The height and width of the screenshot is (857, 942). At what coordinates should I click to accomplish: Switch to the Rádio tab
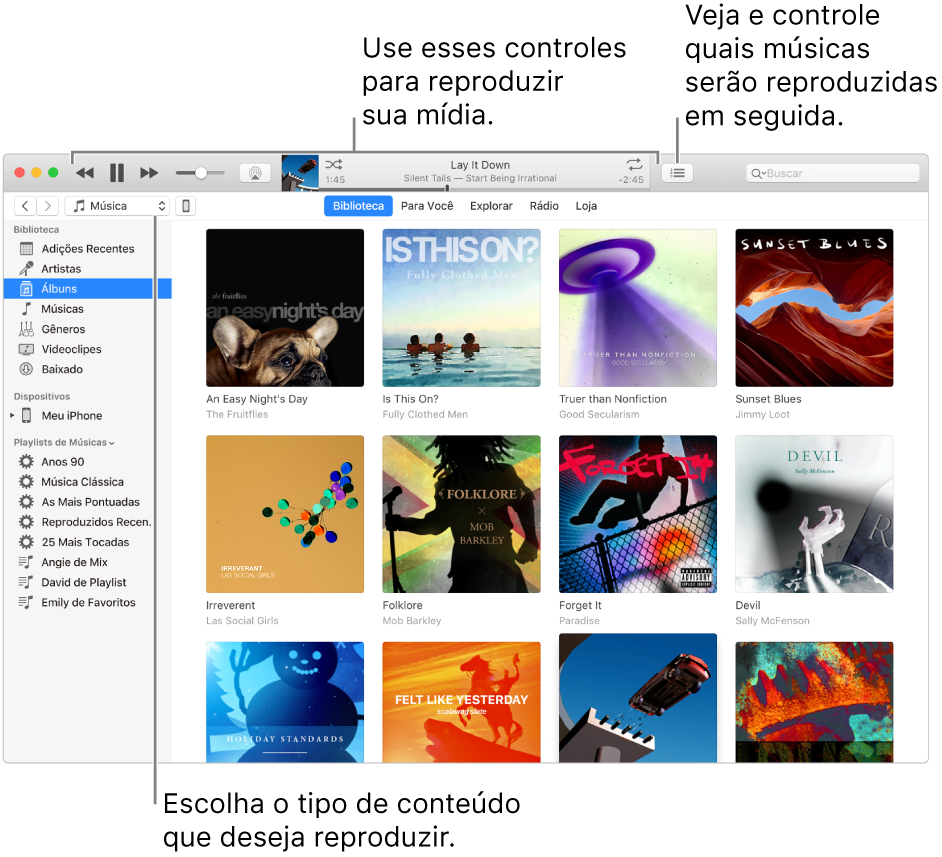point(544,206)
